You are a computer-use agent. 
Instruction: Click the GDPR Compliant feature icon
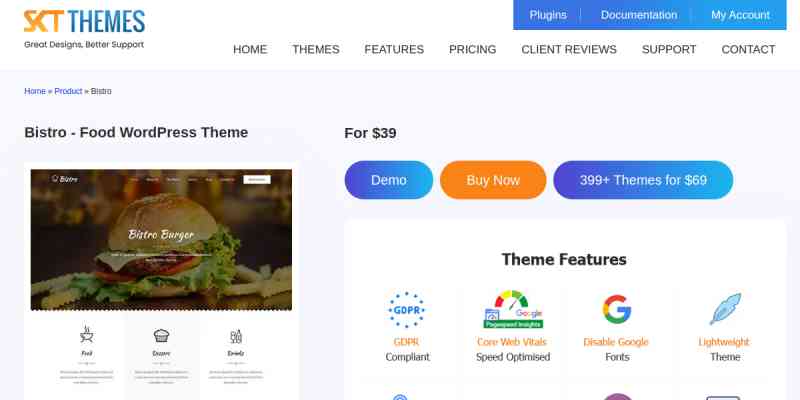406,310
